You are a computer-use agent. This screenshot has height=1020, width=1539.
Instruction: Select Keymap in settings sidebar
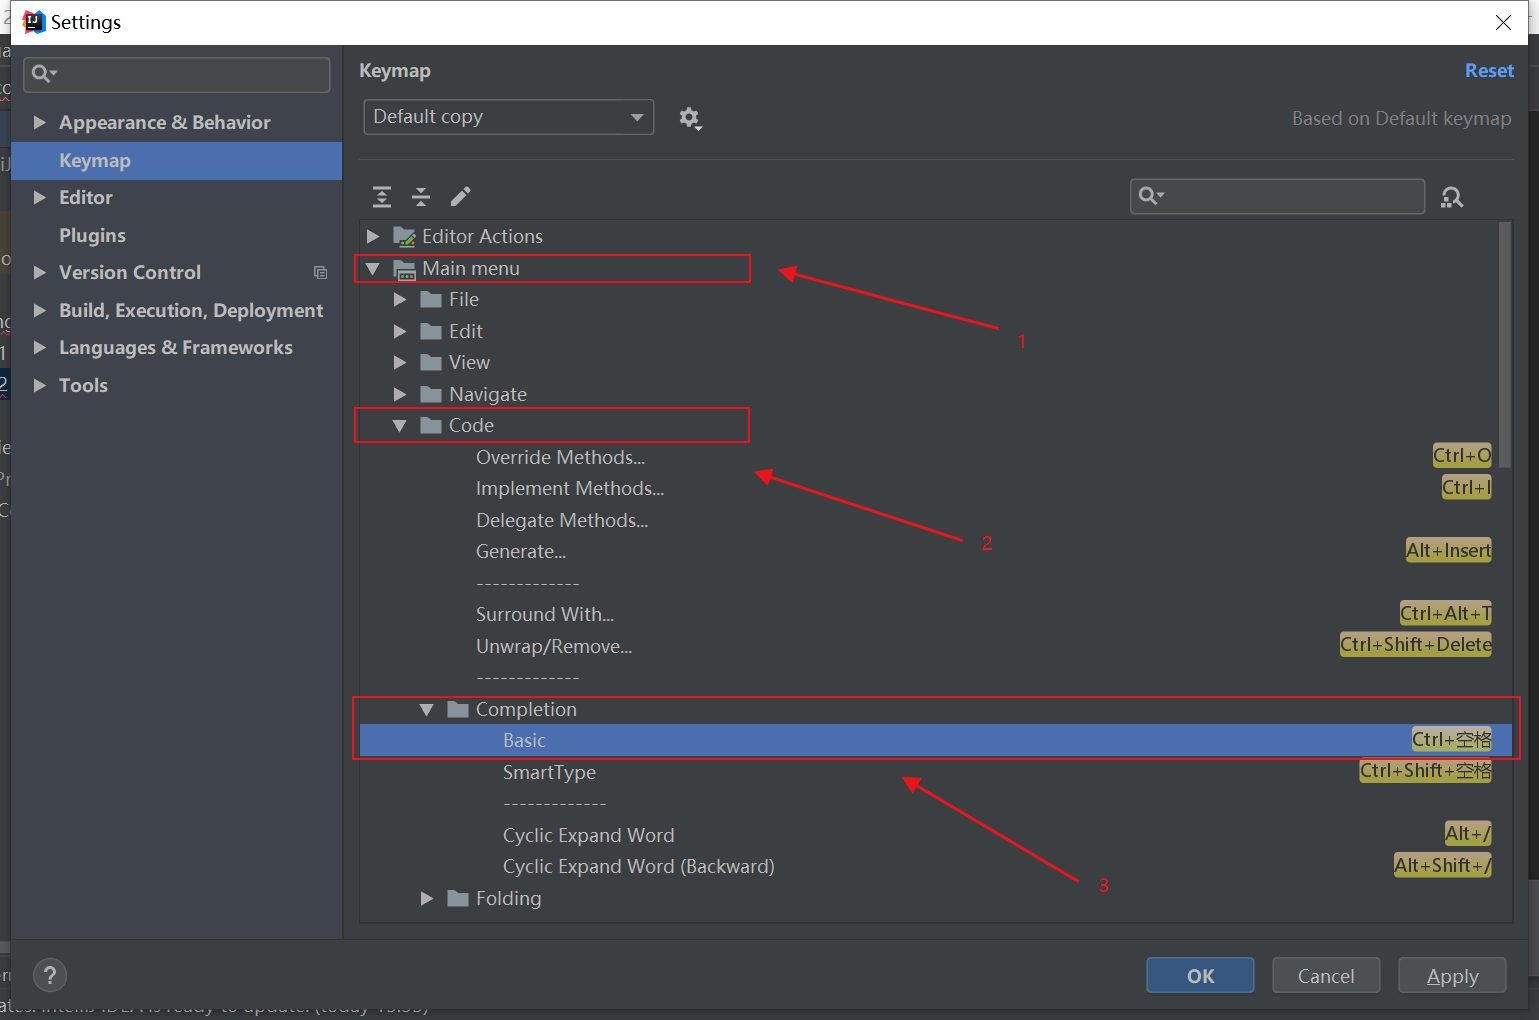pos(177,161)
